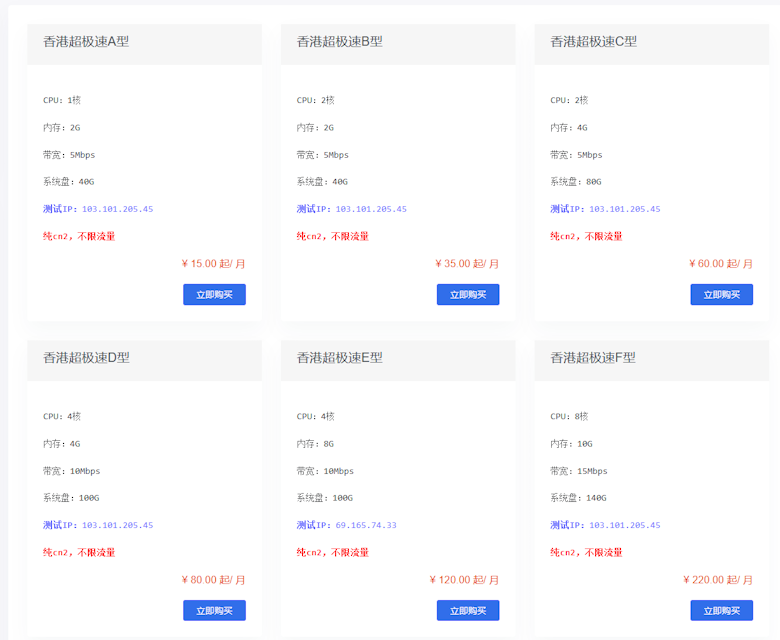Select the 香港超极速A型 heading
Screen dimensions: 780x640
tap(86, 42)
